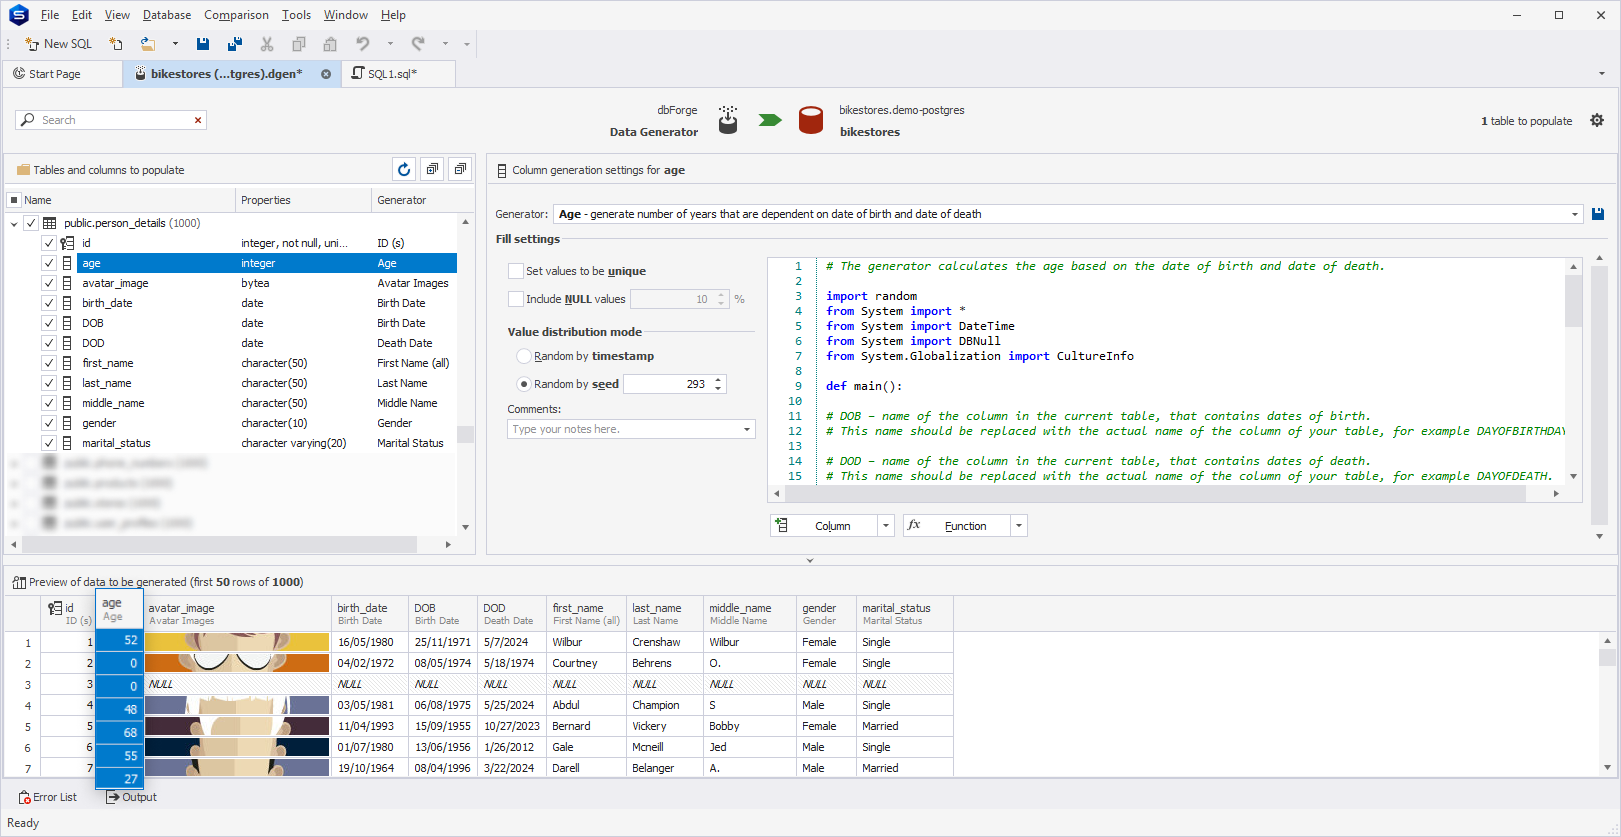
Task: Open the tab list dropdown arrow
Action: pyautogui.click(x=1602, y=74)
